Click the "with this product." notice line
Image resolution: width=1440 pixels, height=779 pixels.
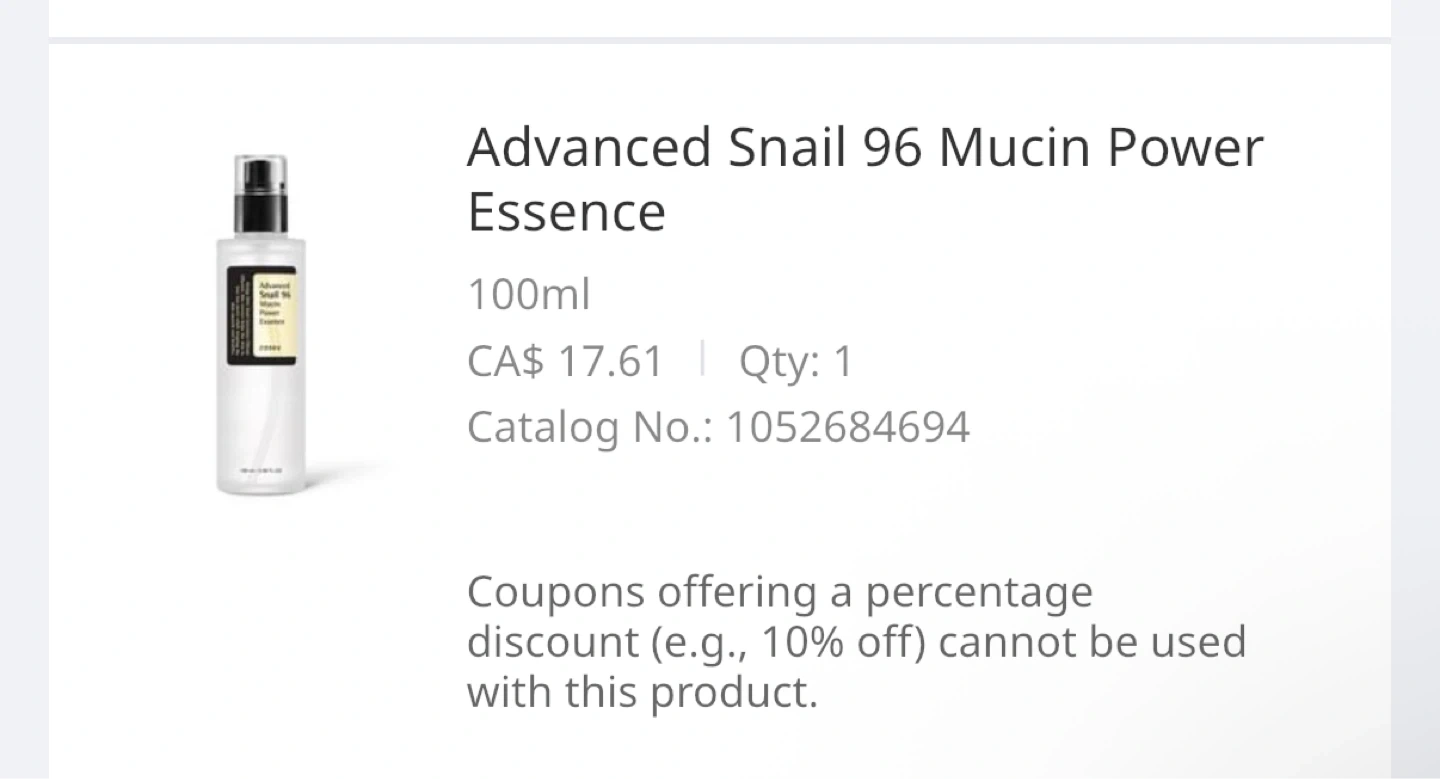pos(642,692)
